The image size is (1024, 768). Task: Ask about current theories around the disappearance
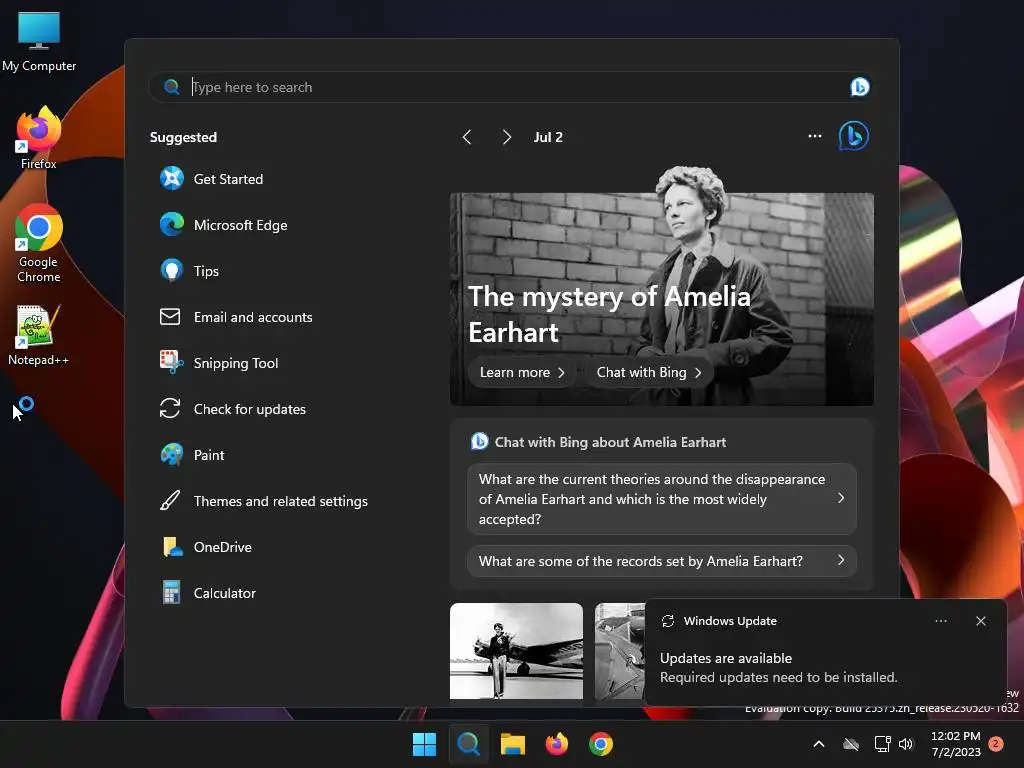point(662,499)
